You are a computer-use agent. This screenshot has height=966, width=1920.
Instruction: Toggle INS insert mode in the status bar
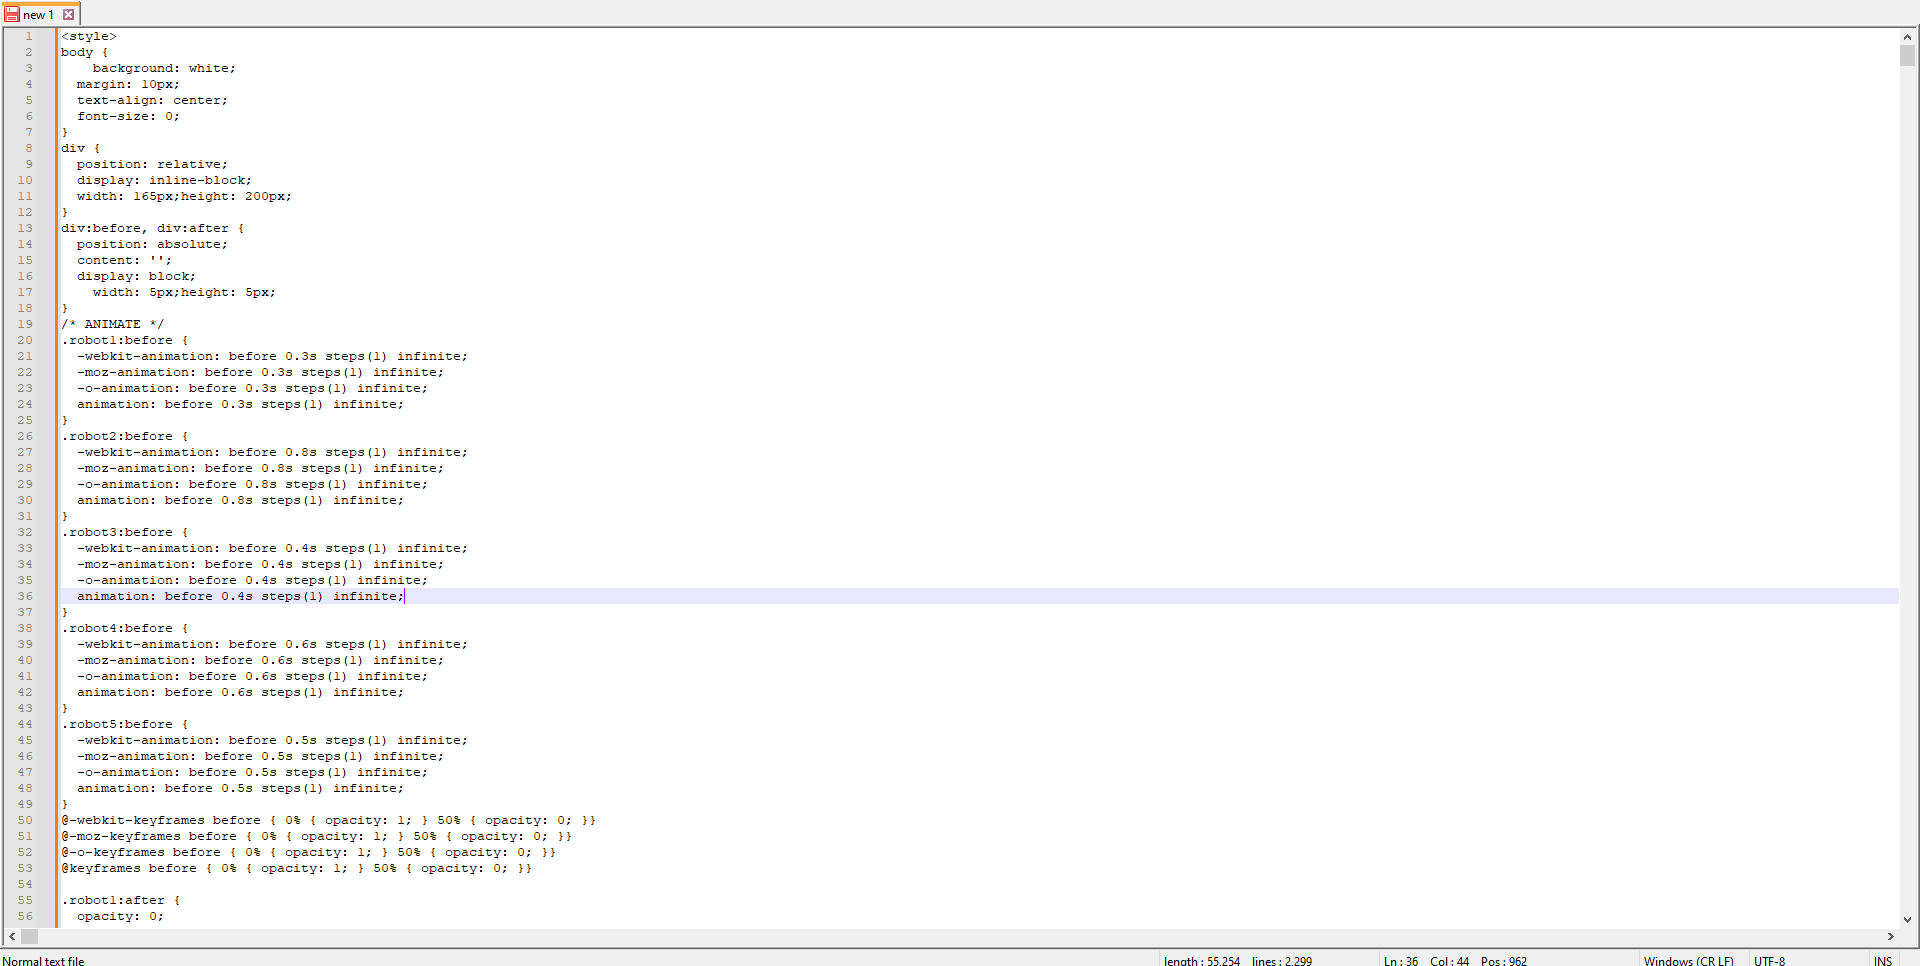coord(1883,960)
